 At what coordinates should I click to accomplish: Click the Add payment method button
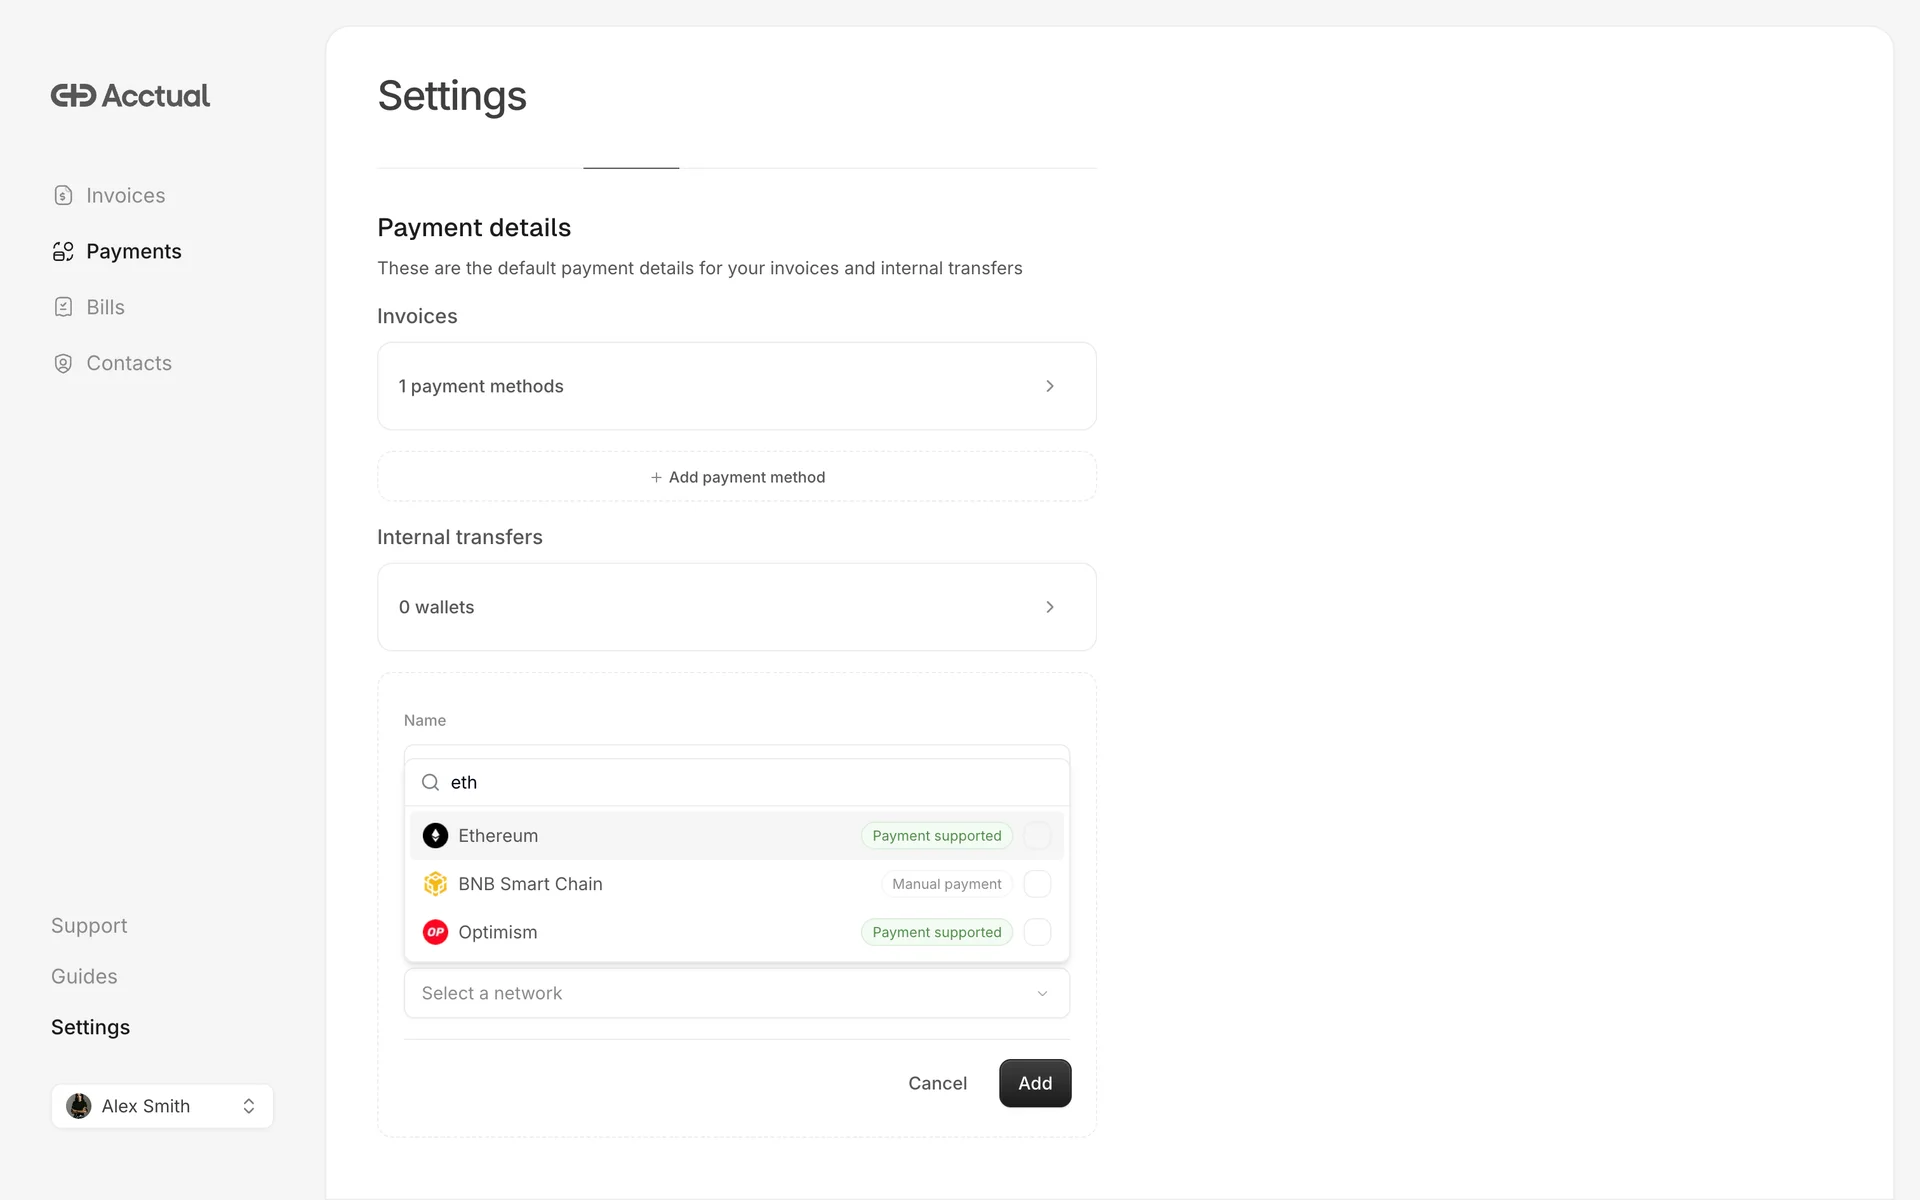click(737, 477)
